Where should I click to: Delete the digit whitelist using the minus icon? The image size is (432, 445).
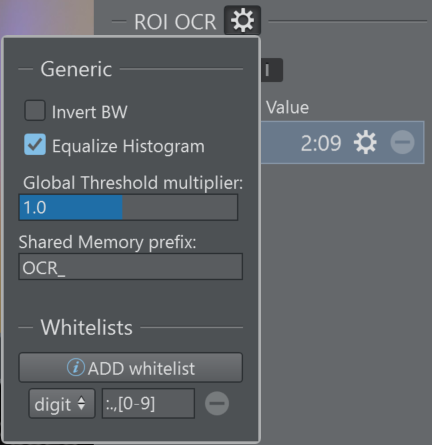pyautogui.click(x=217, y=404)
